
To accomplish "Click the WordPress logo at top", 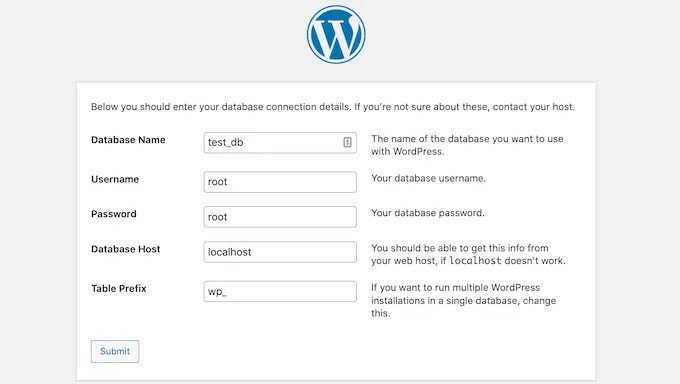I will click(x=336, y=35).
